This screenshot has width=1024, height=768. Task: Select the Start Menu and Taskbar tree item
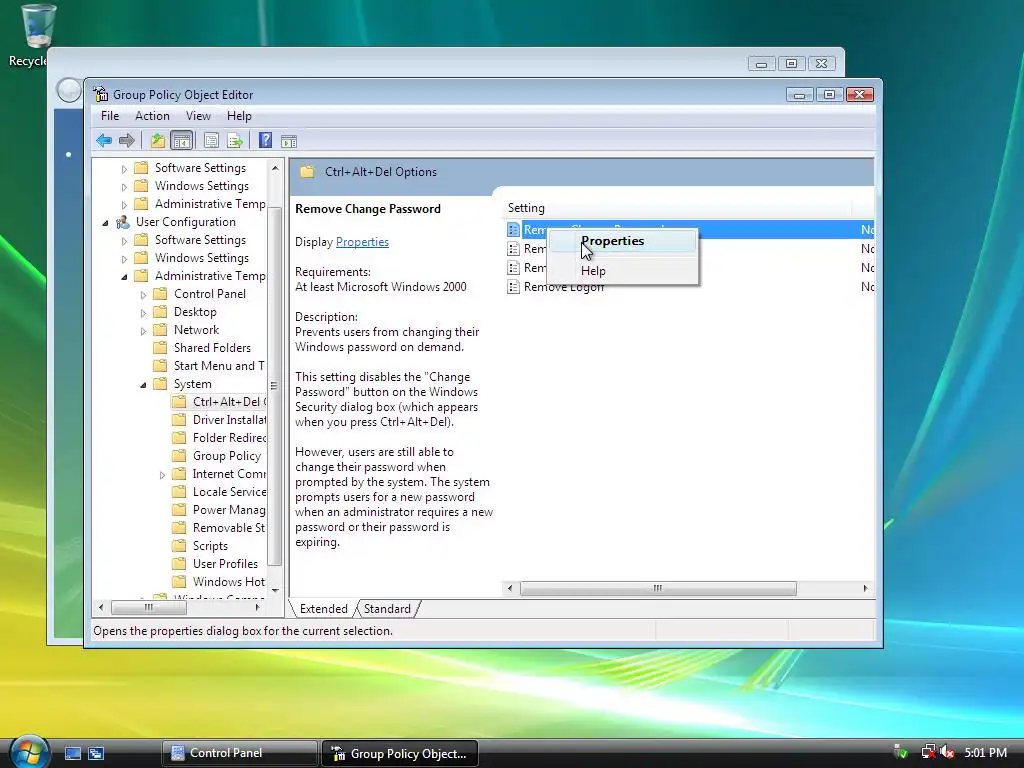(x=219, y=366)
